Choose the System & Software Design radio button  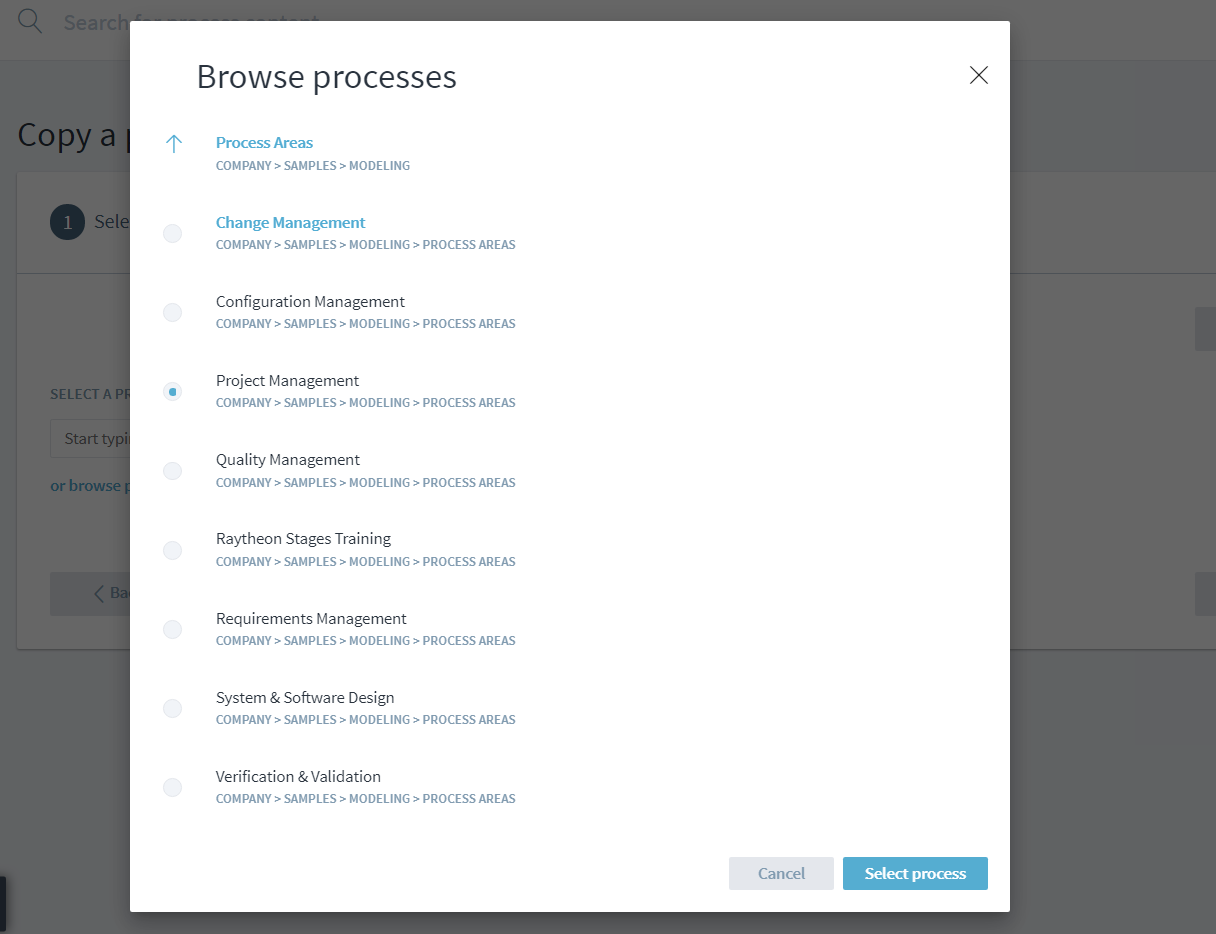coord(173,708)
